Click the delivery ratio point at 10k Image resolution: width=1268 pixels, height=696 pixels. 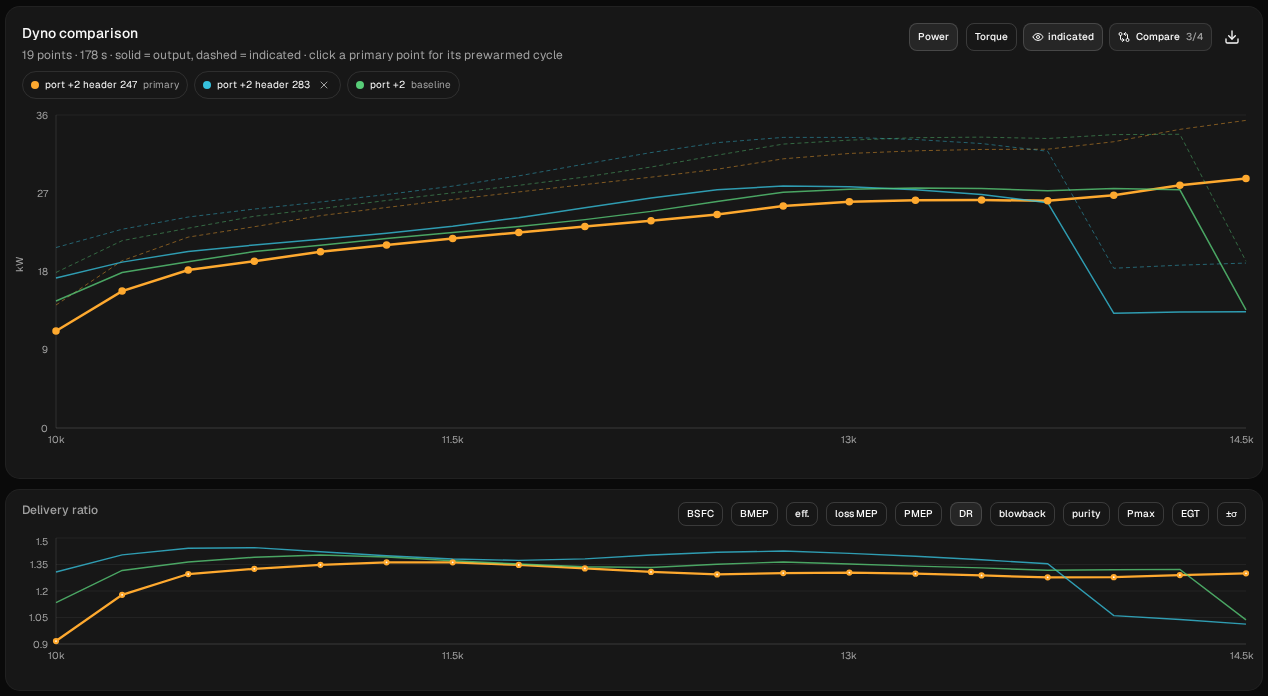[56, 641]
